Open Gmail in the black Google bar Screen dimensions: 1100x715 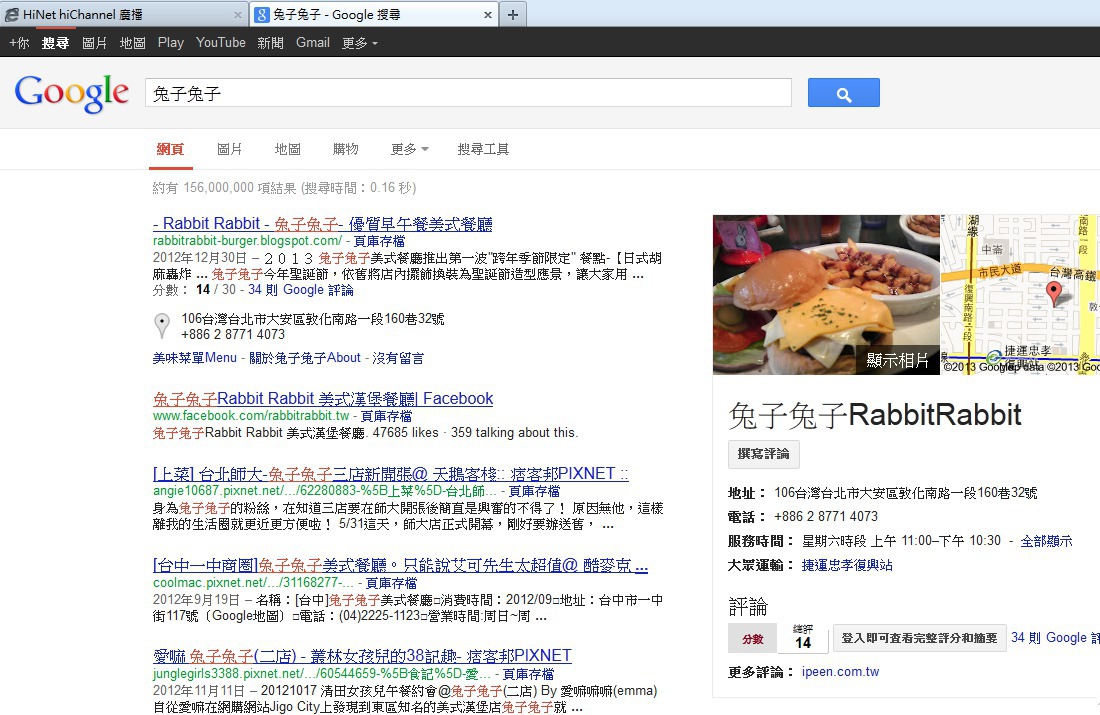(x=313, y=43)
